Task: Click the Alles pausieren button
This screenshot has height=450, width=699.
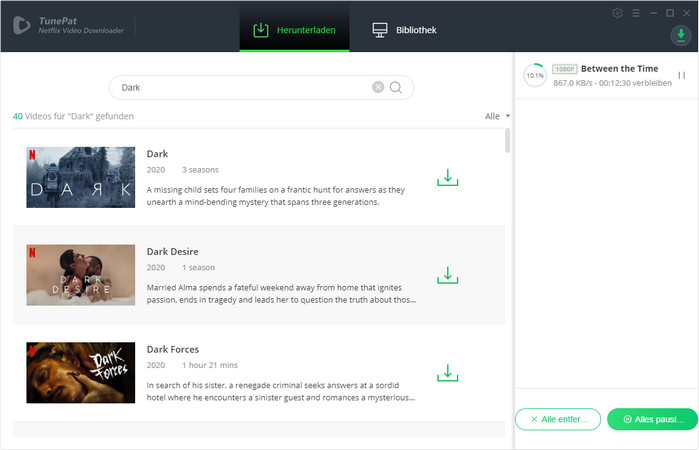Action: (652, 419)
